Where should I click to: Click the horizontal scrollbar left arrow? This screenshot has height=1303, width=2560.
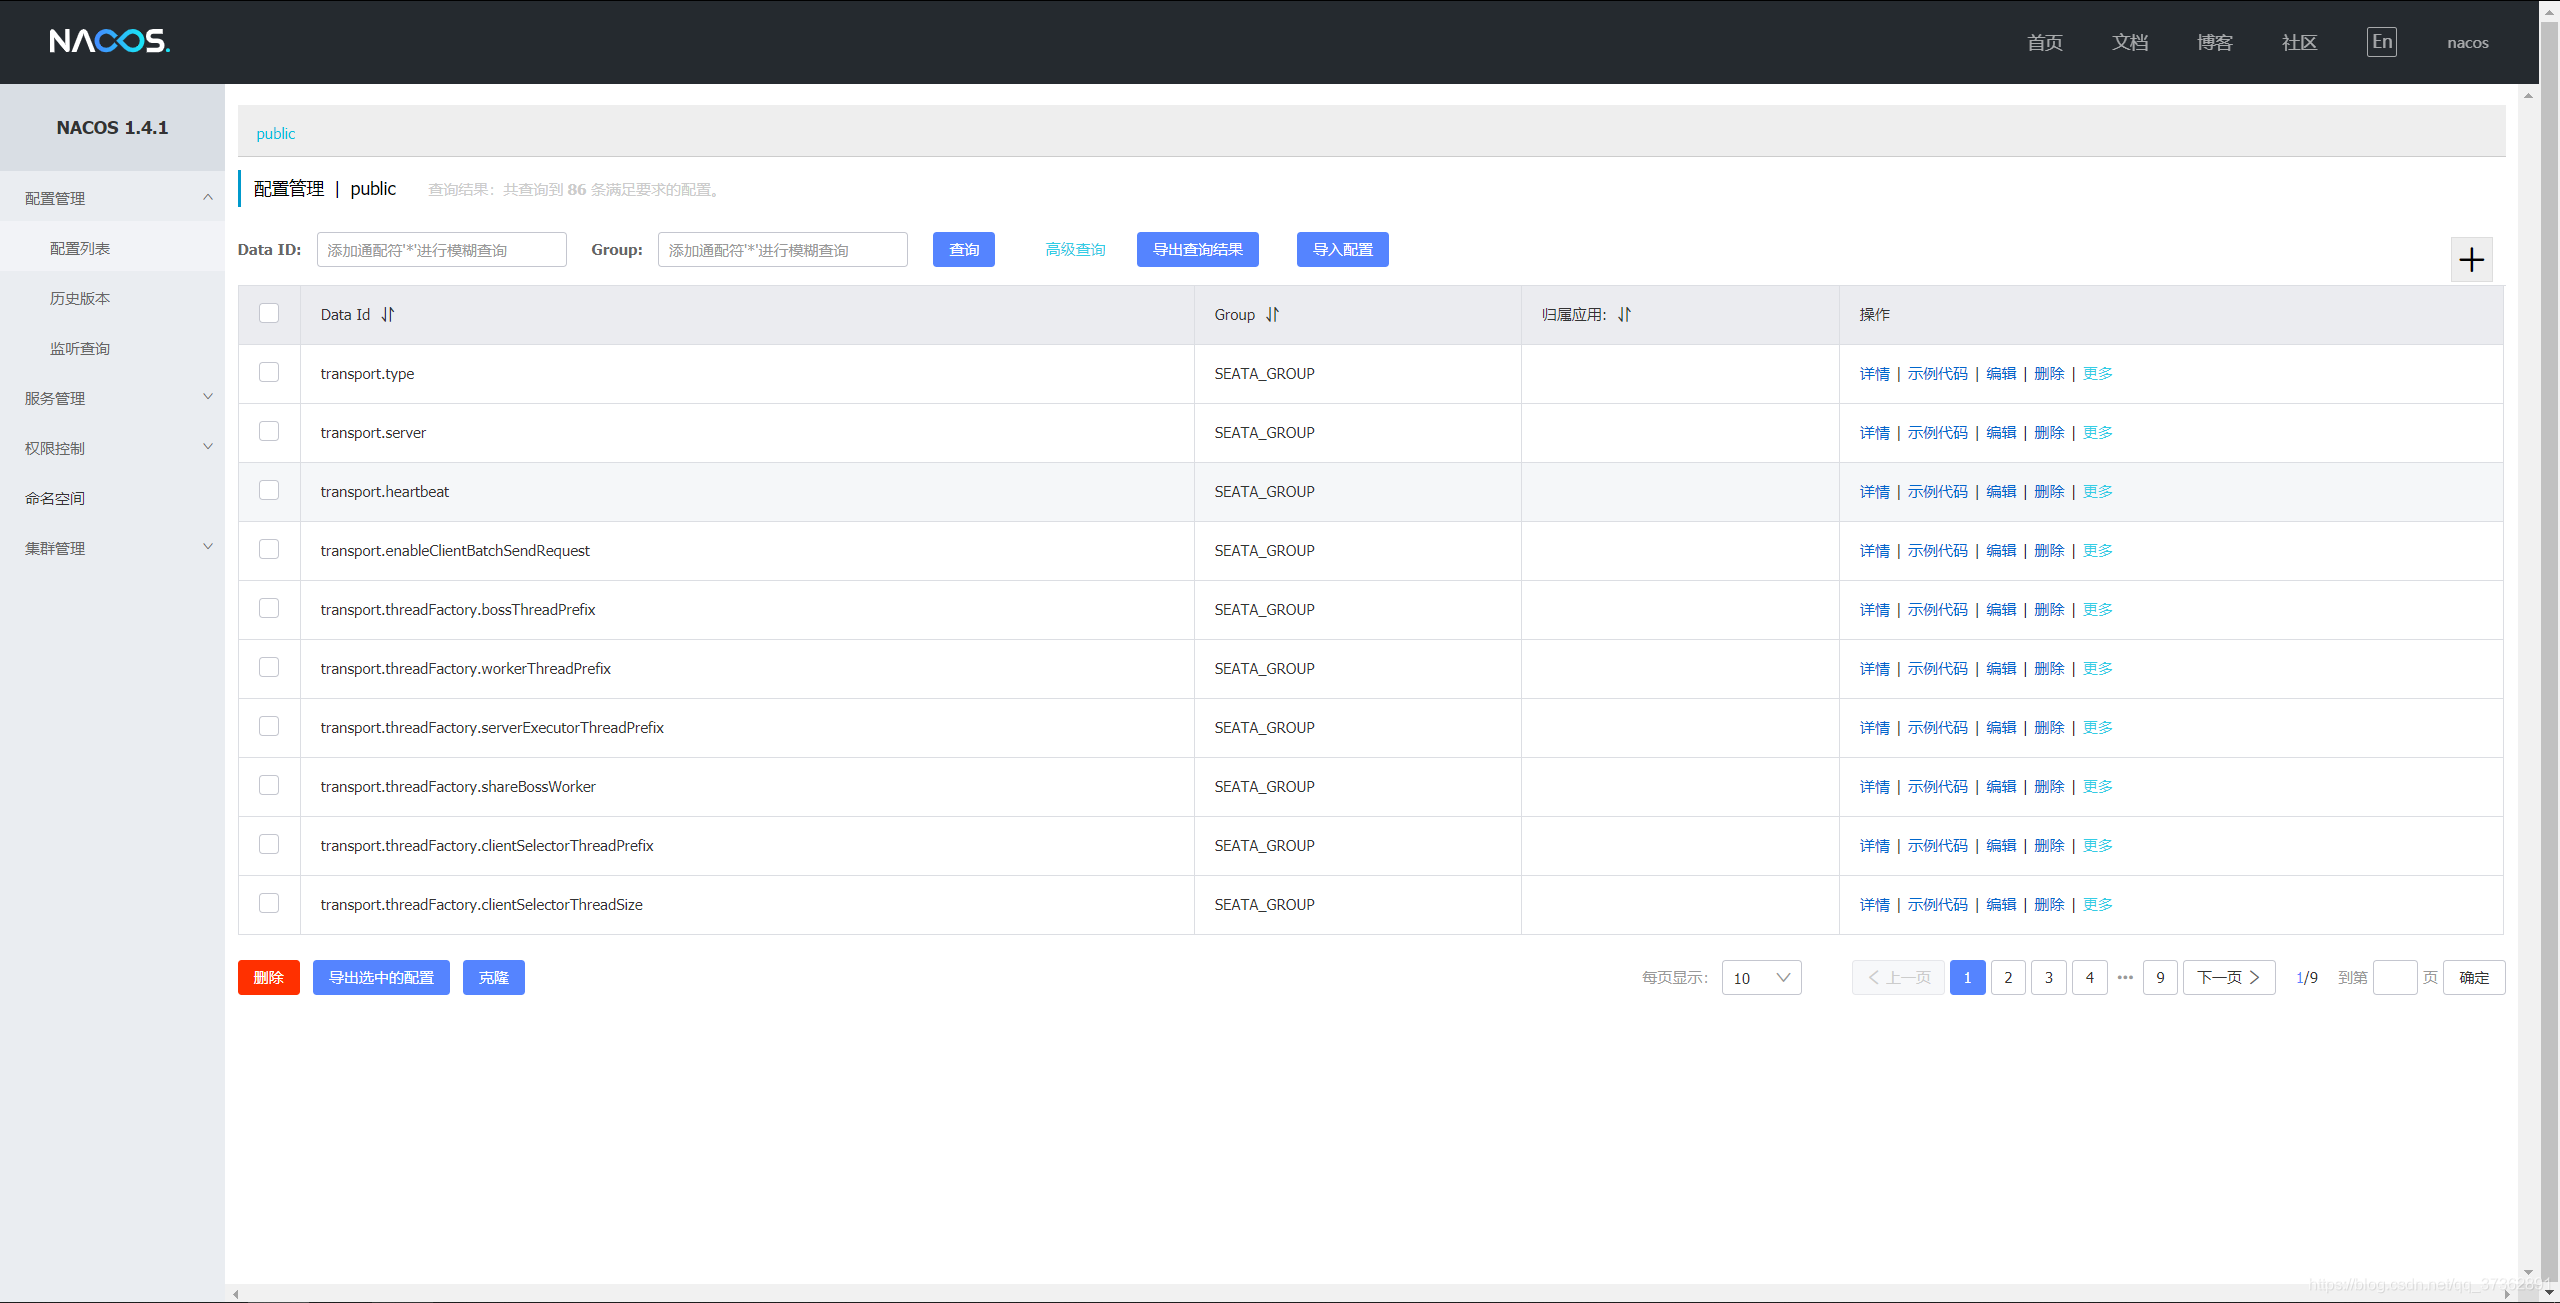coord(236,1294)
